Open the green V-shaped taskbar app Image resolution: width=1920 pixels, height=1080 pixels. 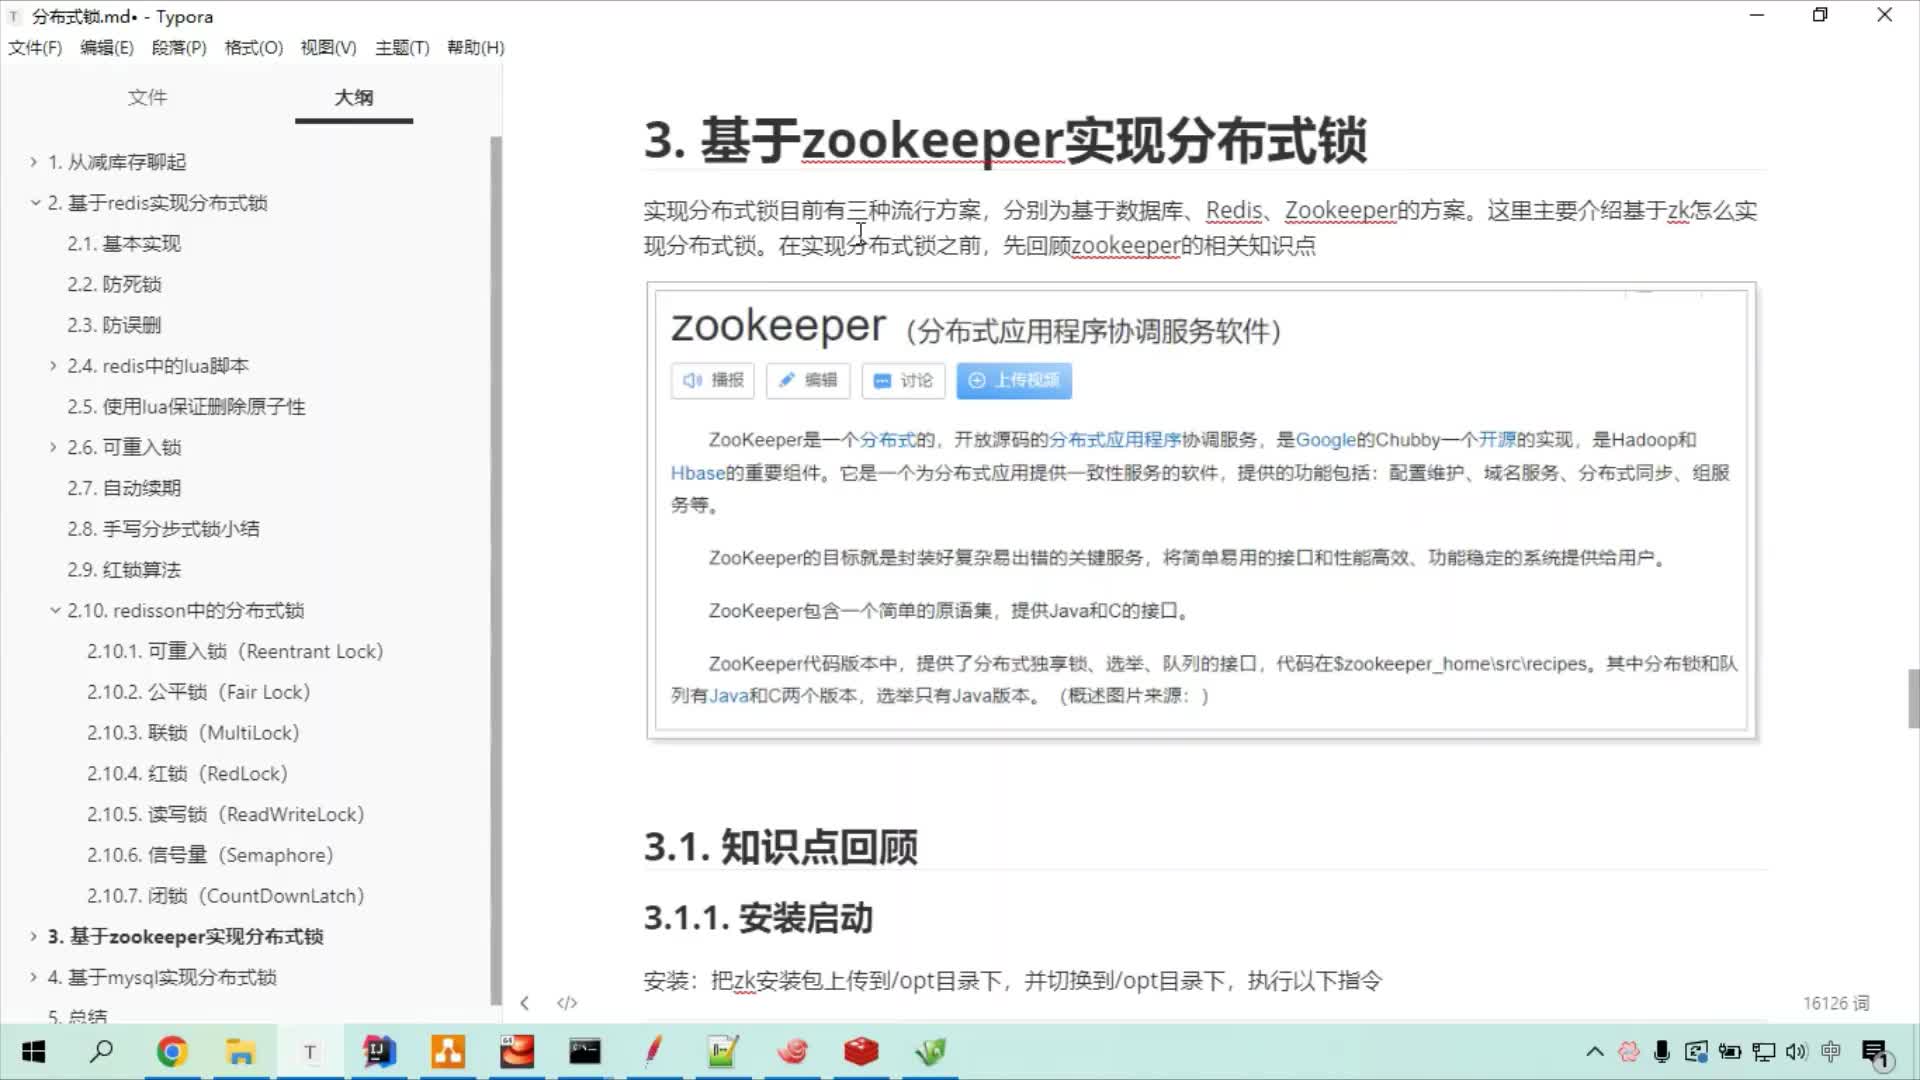point(930,1052)
